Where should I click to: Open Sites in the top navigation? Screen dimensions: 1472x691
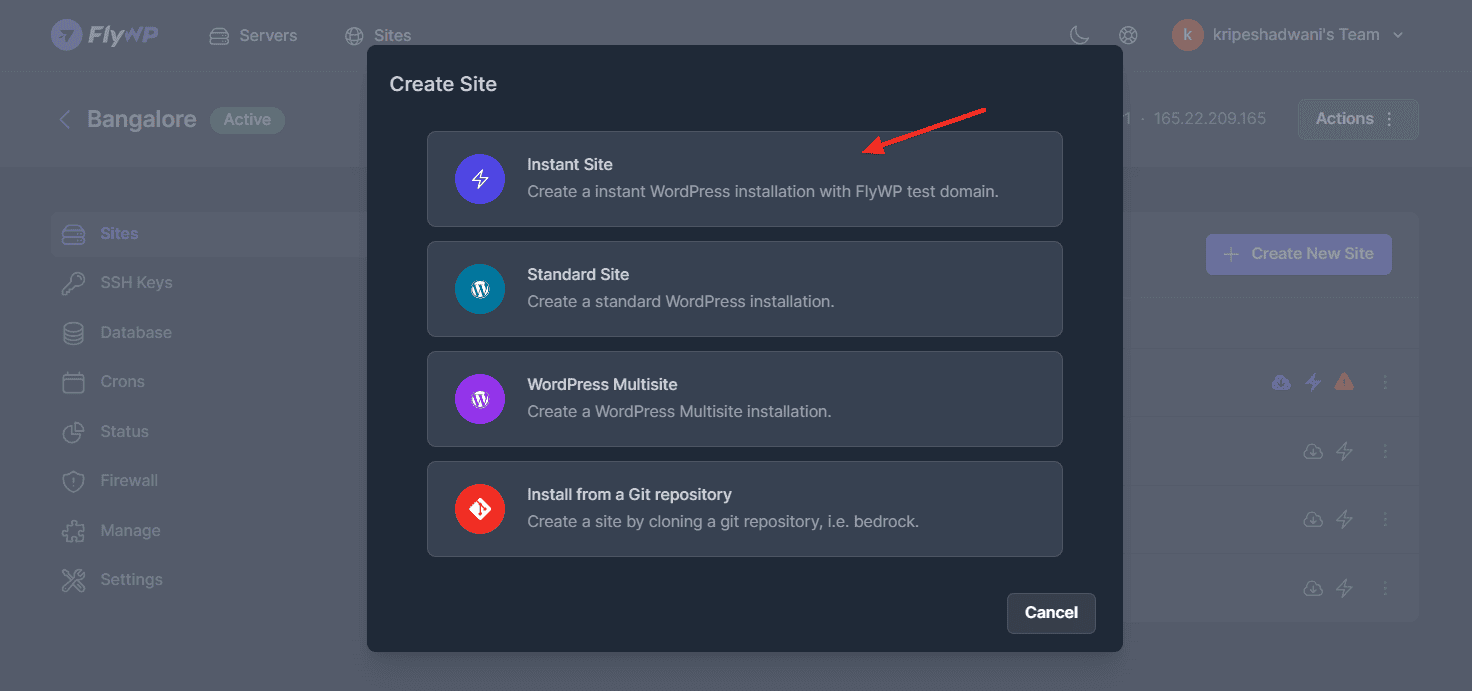click(378, 36)
